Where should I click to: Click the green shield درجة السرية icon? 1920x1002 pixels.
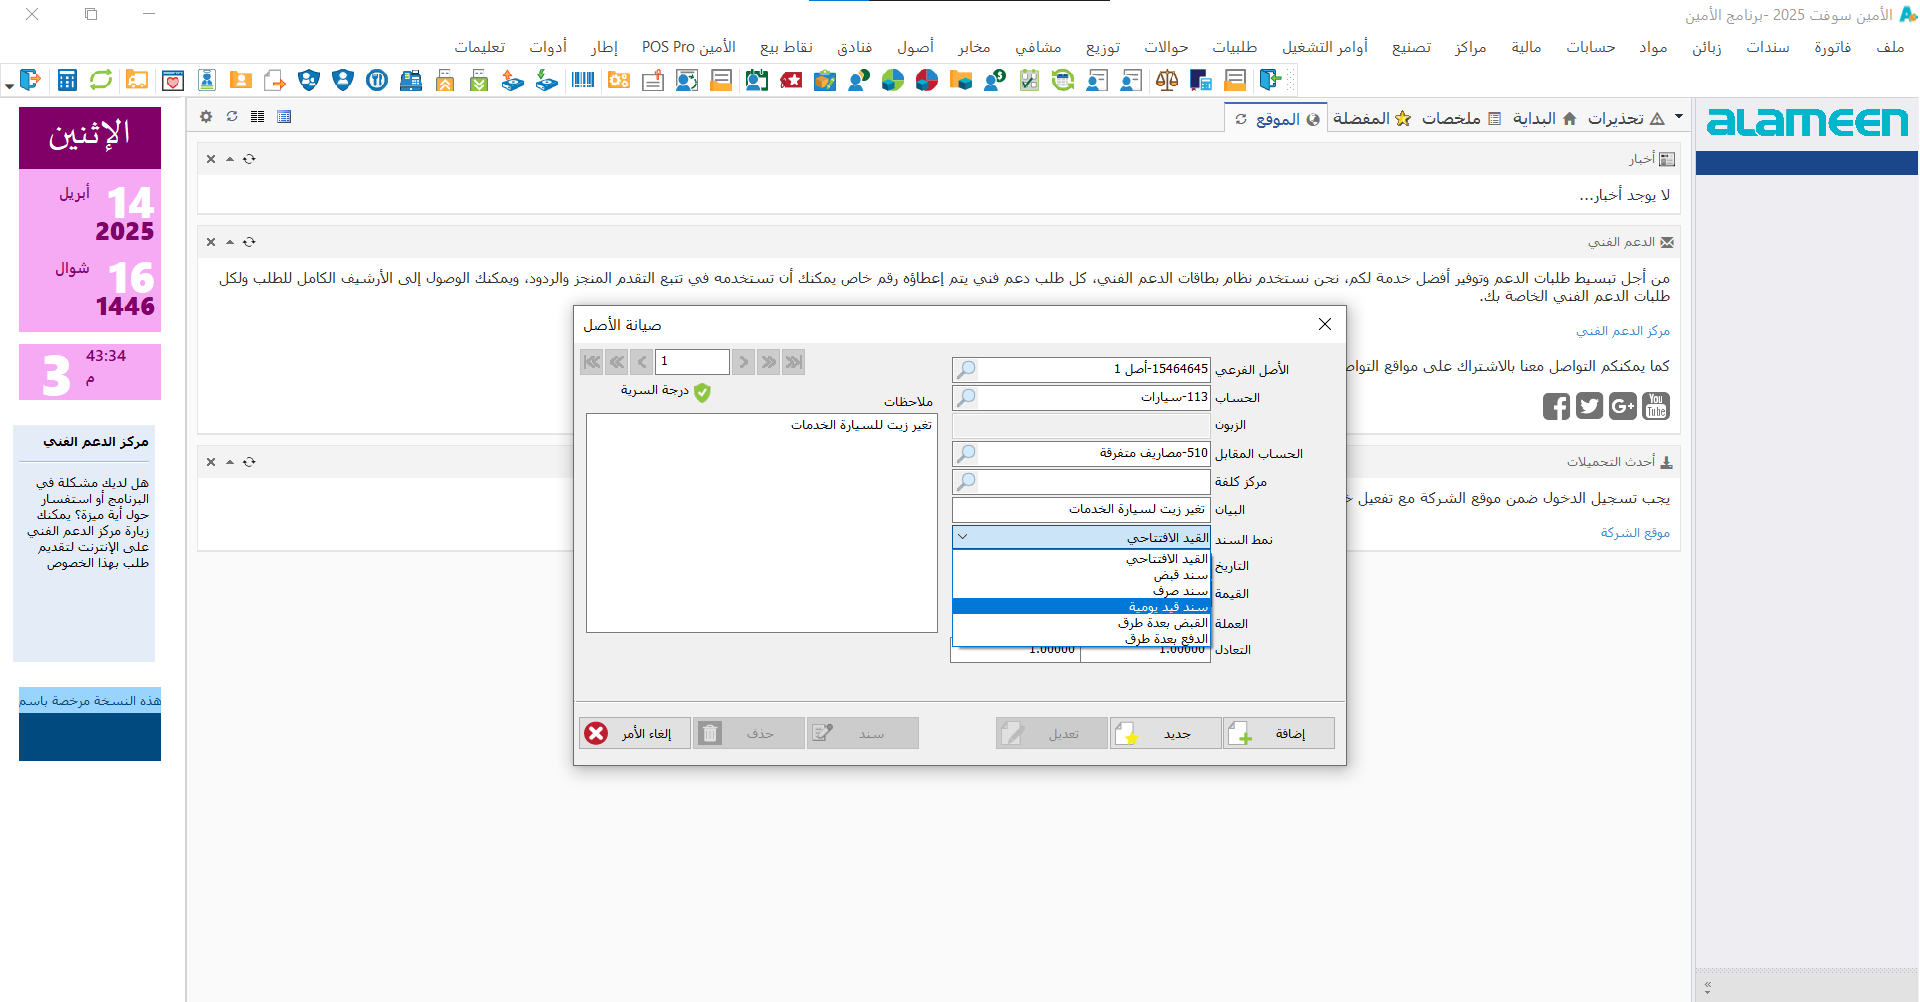click(702, 393)
